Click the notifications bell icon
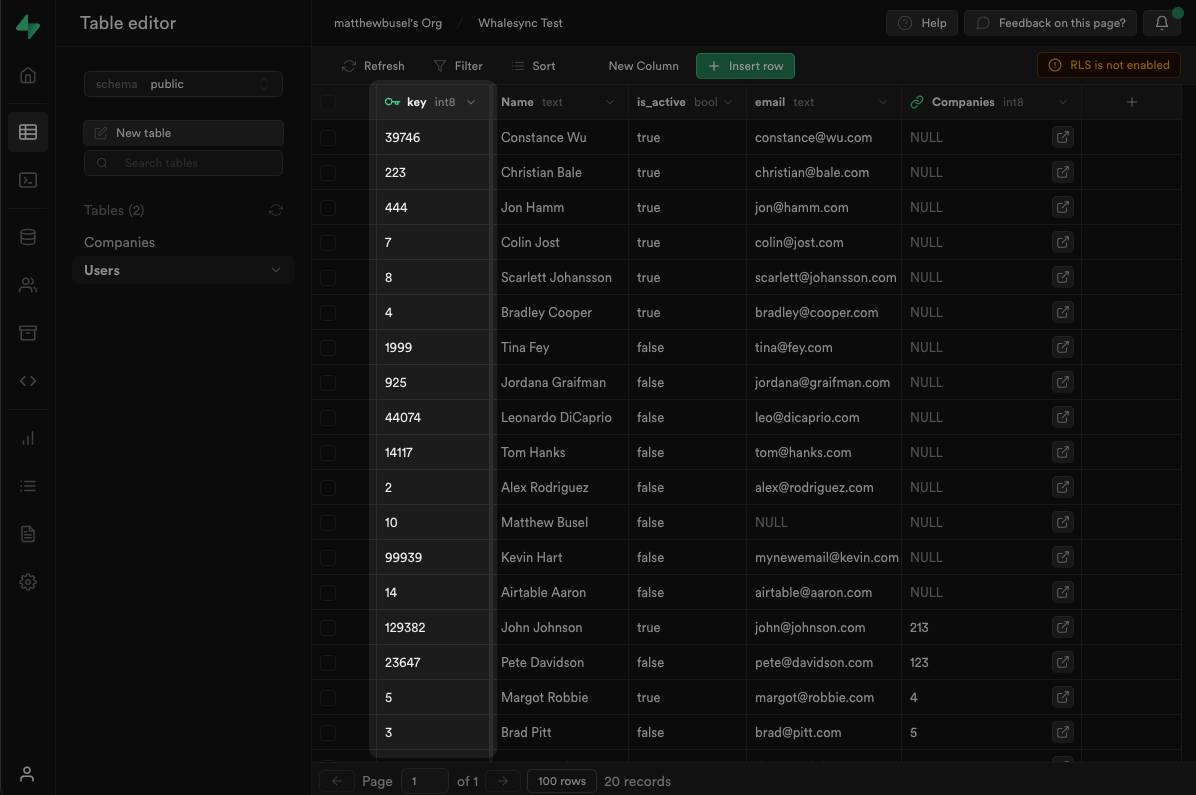This screenshot has height=795, width=1196. pyautogui.click(x=1161, y=23)
